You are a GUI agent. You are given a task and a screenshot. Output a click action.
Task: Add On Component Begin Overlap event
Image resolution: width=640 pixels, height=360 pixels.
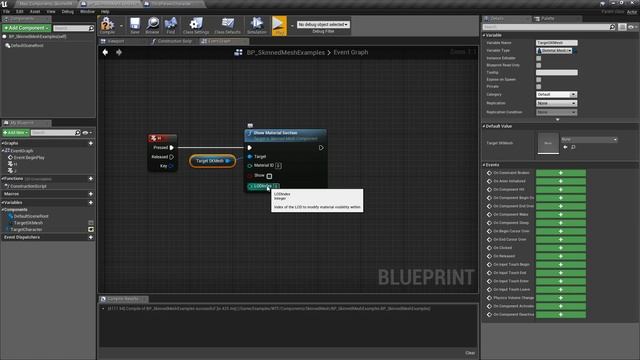point(561,198)
